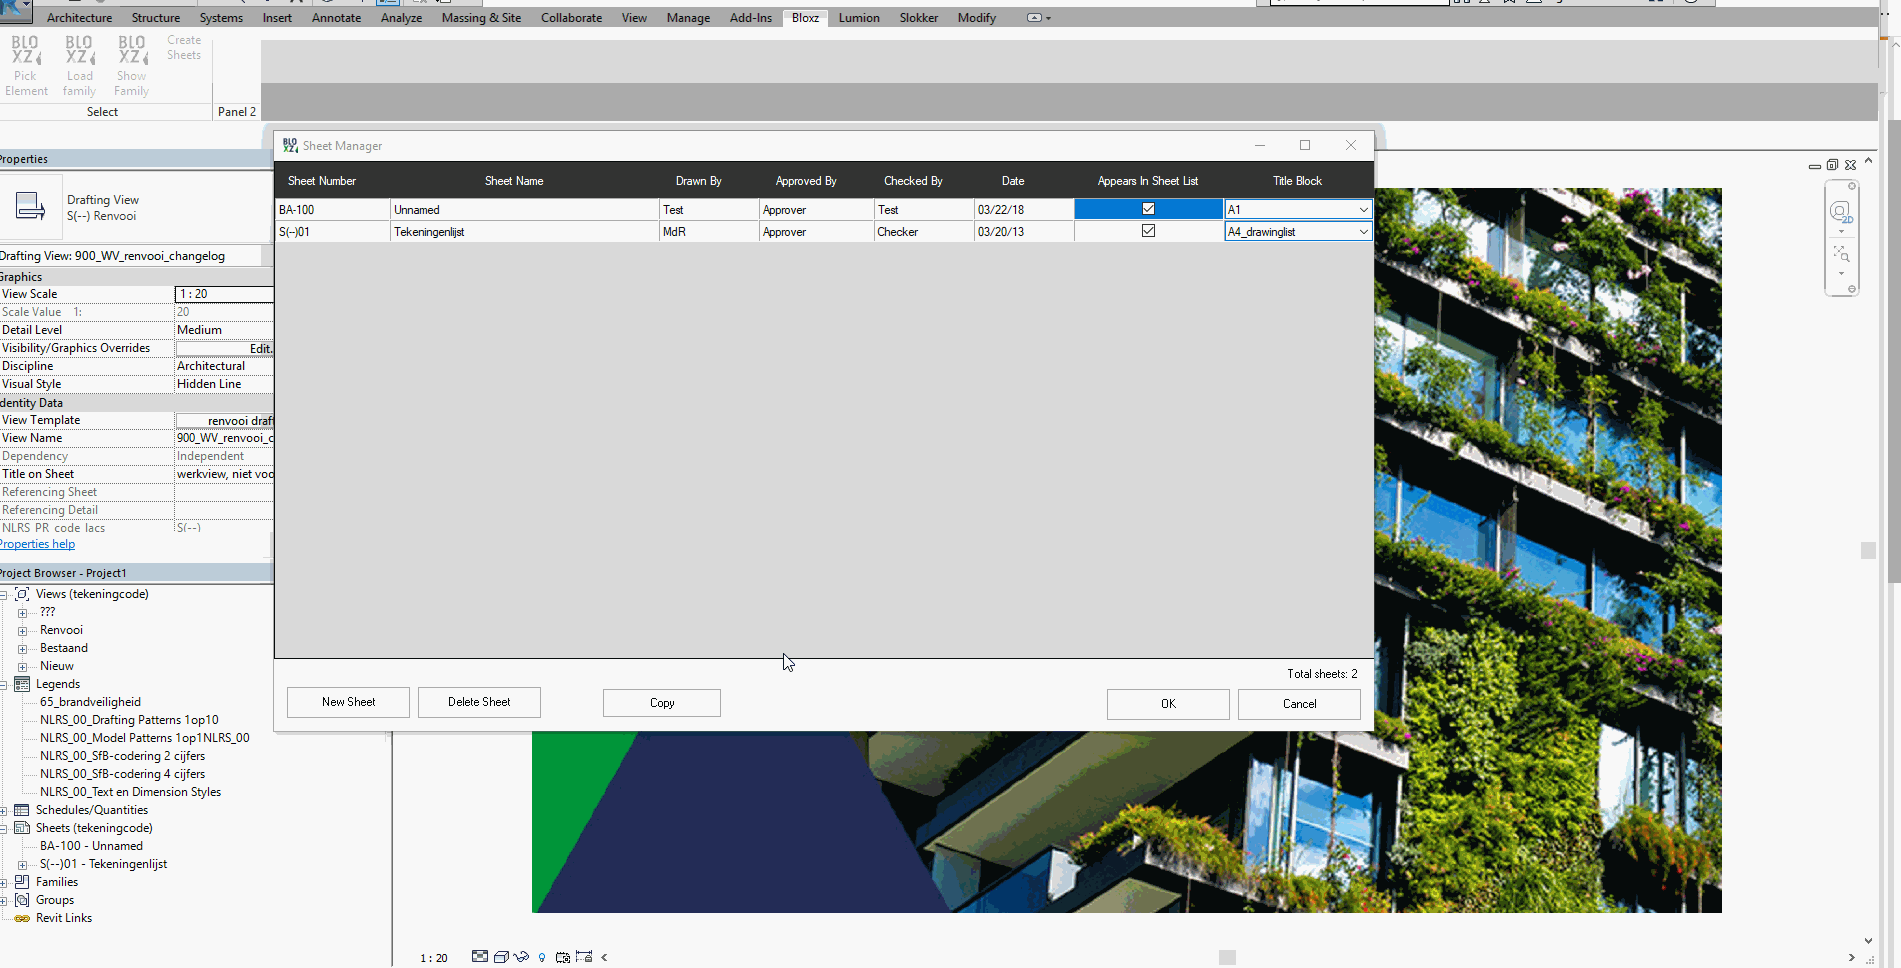This screenshot has width=1901, height=968.
Task: Open the Architecture ribbon tab
Action: point(80,18)
